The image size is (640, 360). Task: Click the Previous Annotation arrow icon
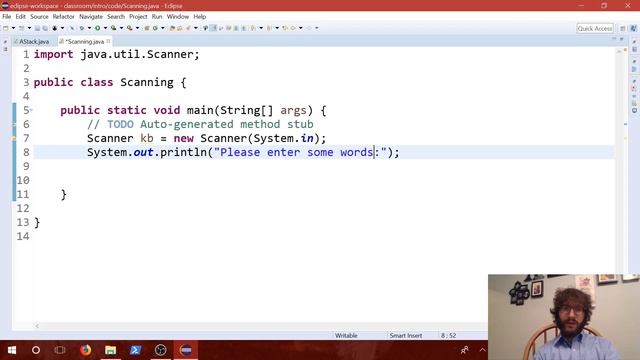pos(269,28)
